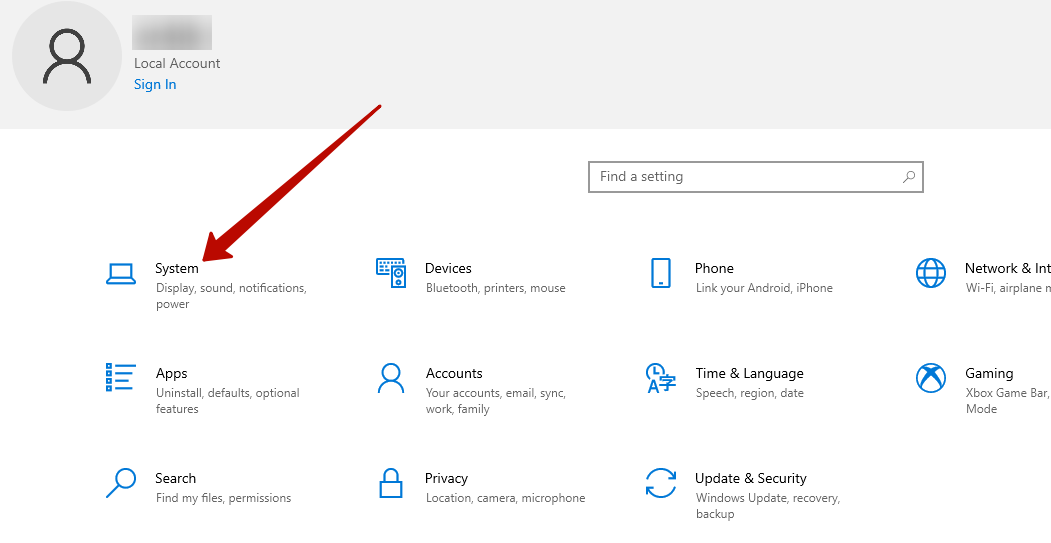The image size is (1051, 543).
Task: Select the Apps heading
Action: tap(172, 374)
